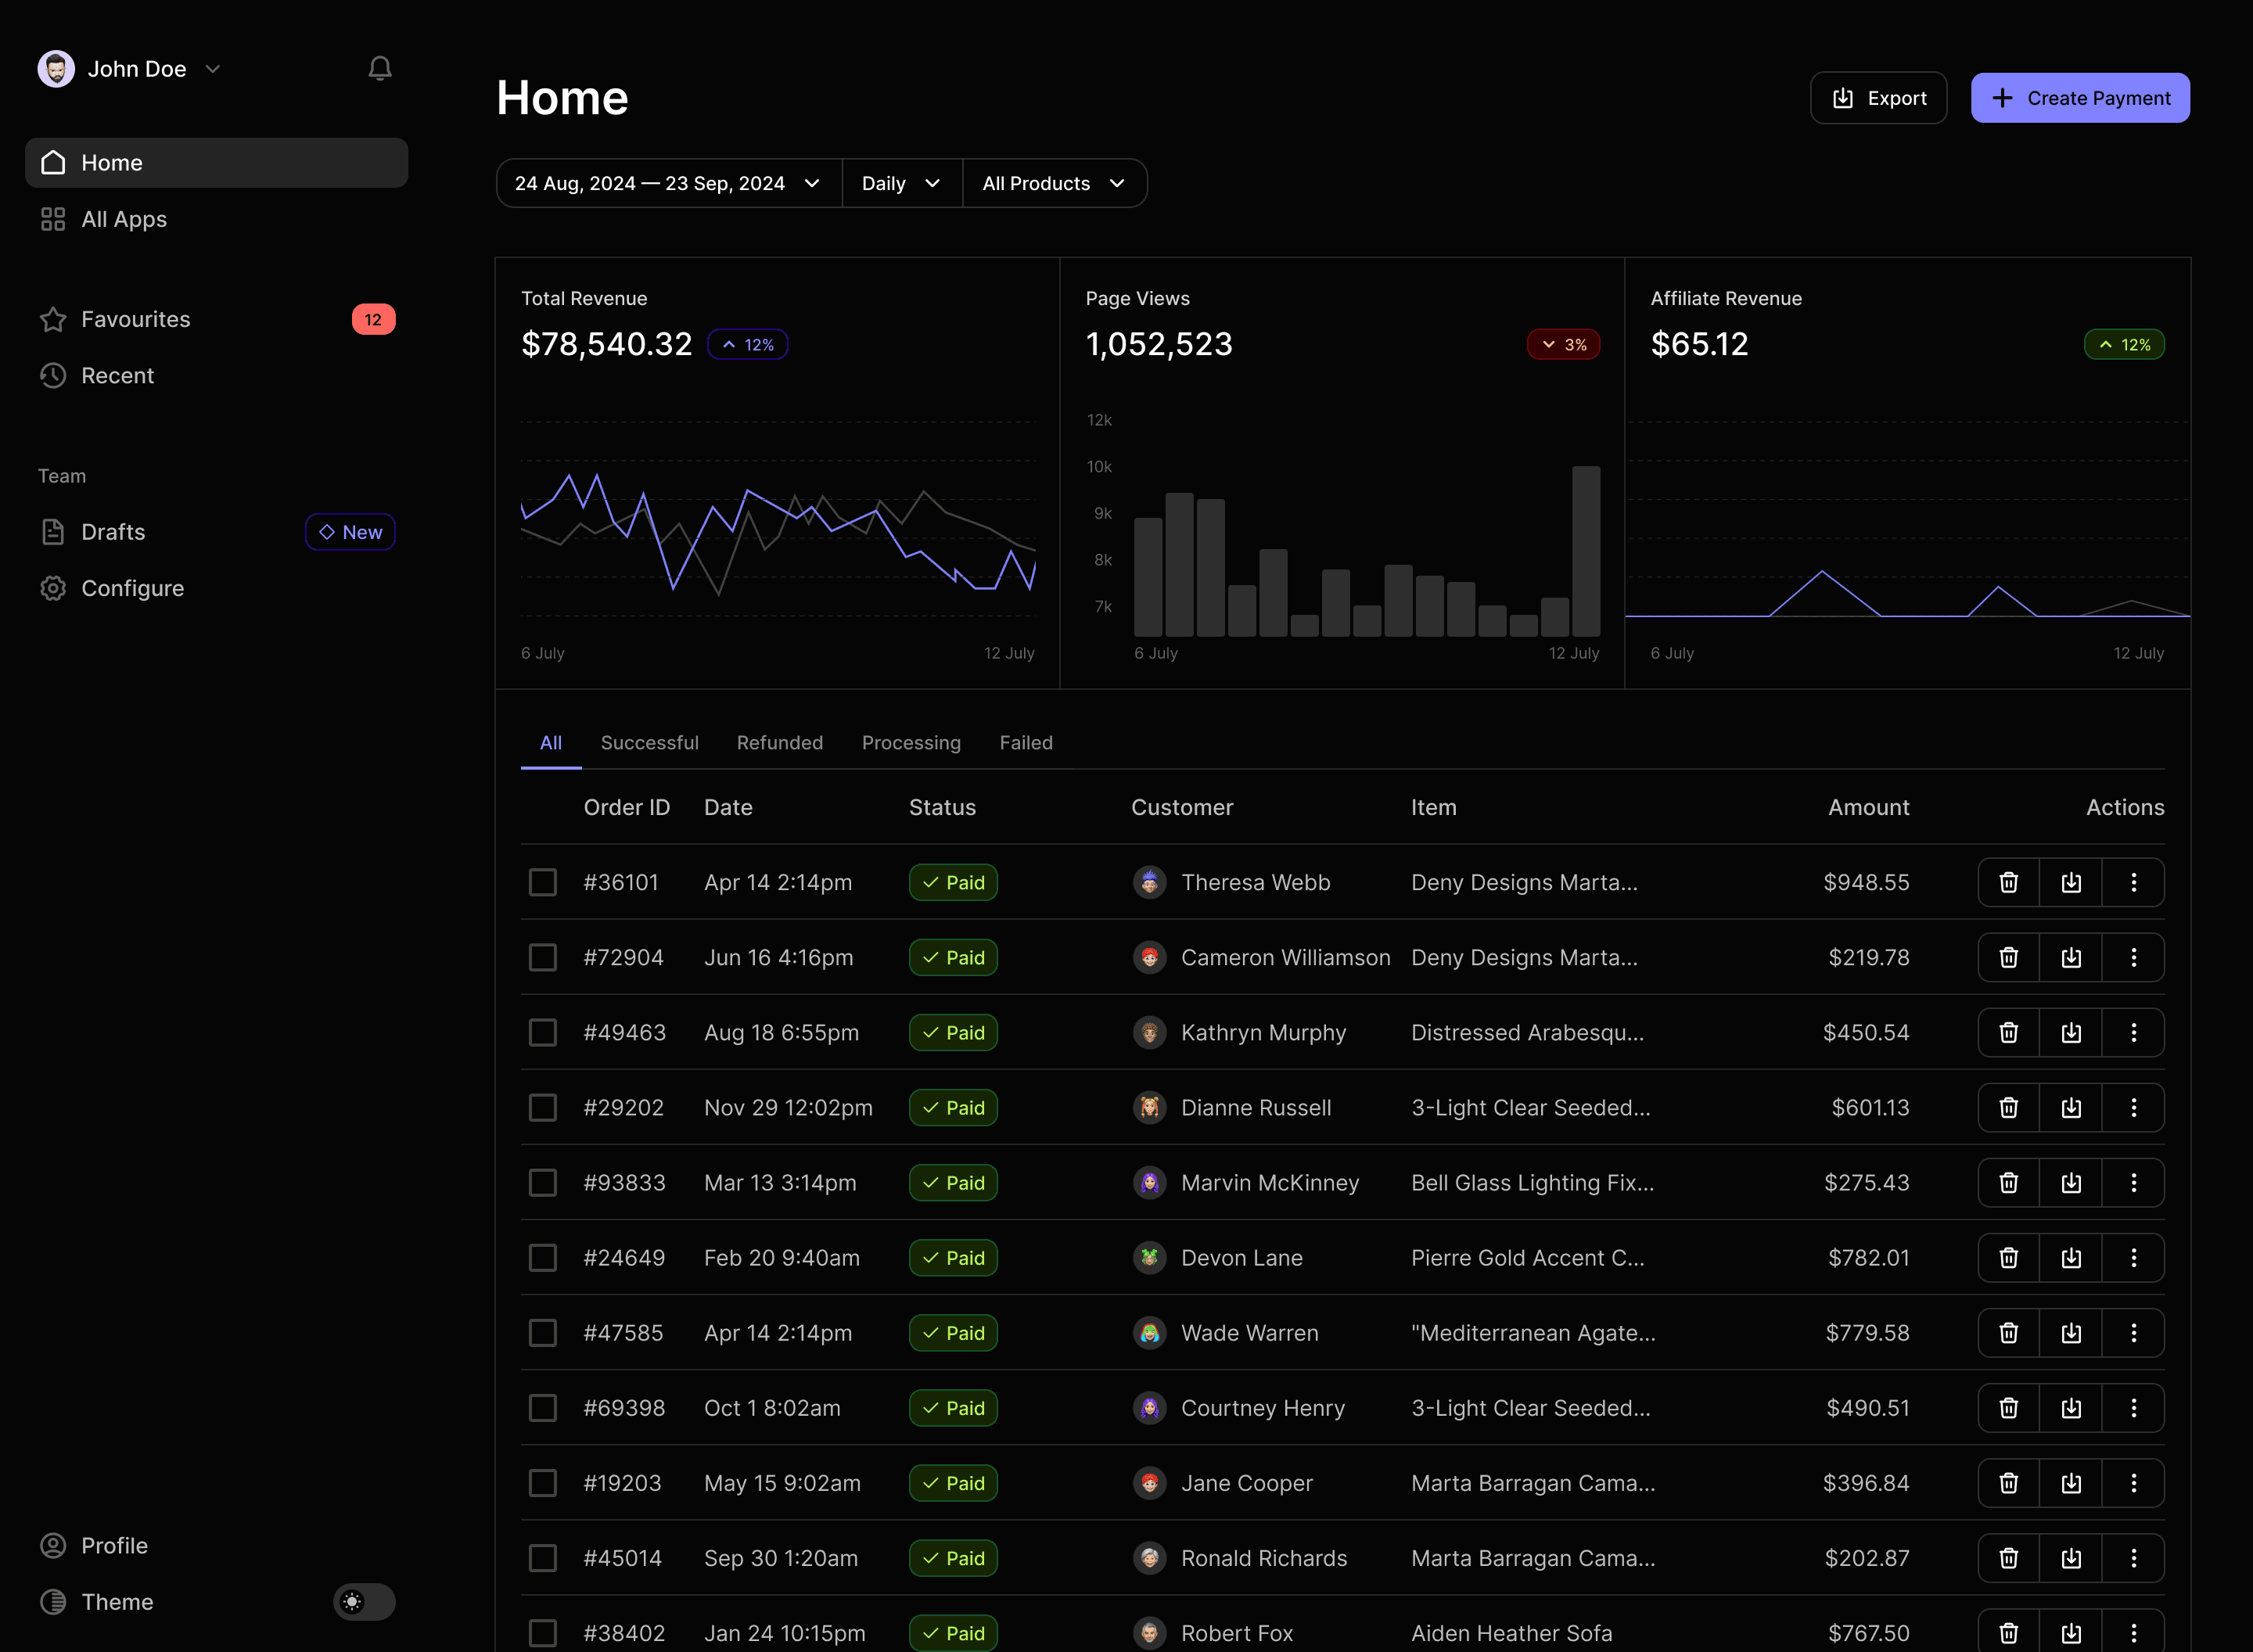Delete order #36101 with the trash icon
2253x1652 pixels.
coord(2008,882)
